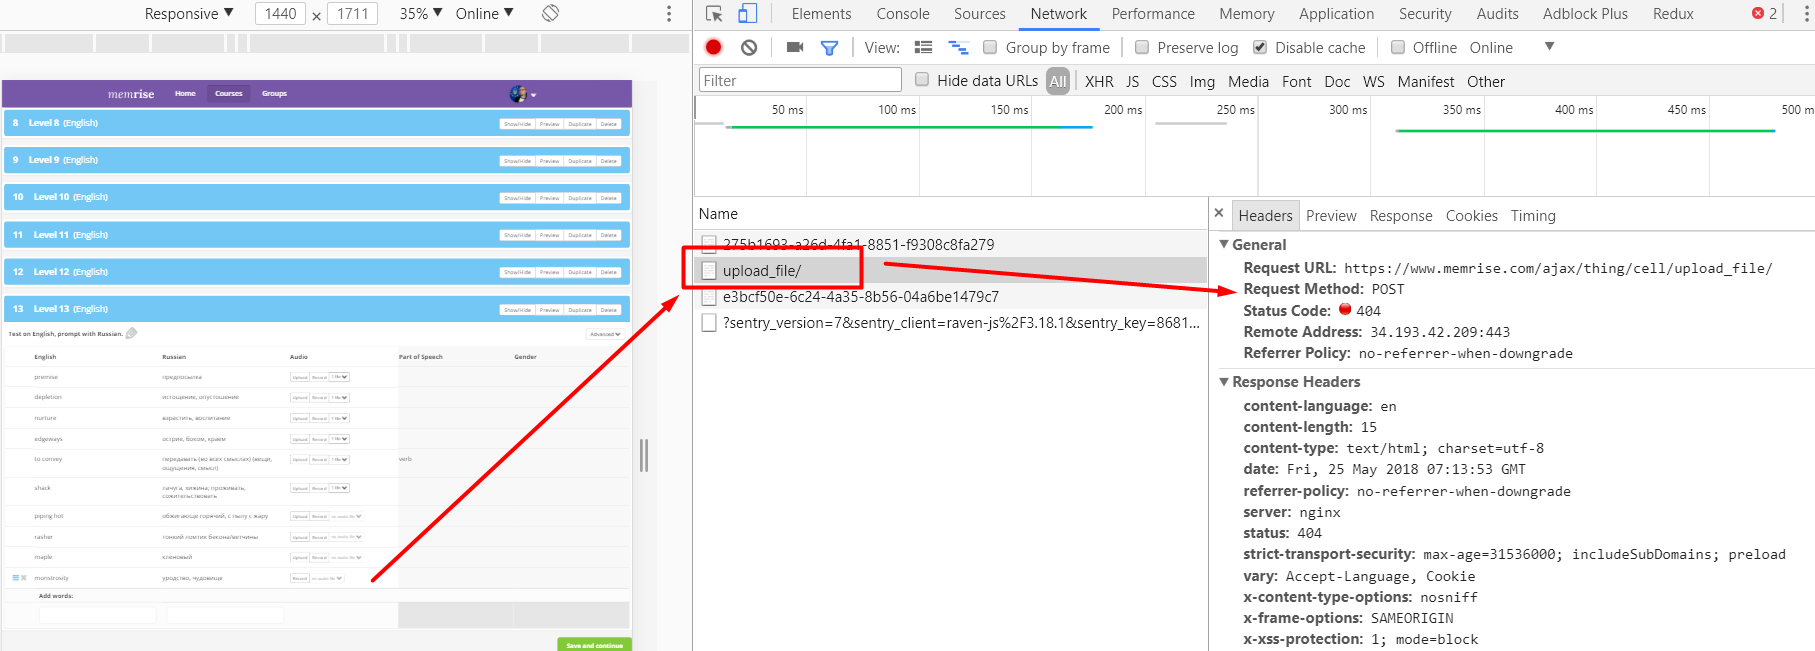Toggle the network filter funnel icon

829,47
